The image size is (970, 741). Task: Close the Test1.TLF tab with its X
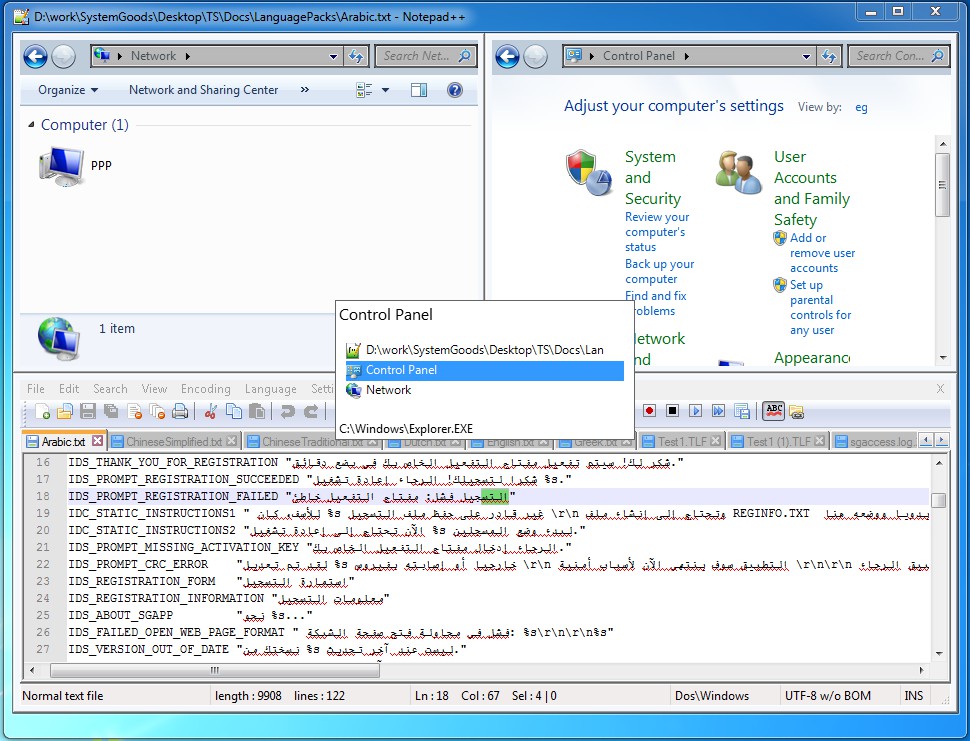715,441
